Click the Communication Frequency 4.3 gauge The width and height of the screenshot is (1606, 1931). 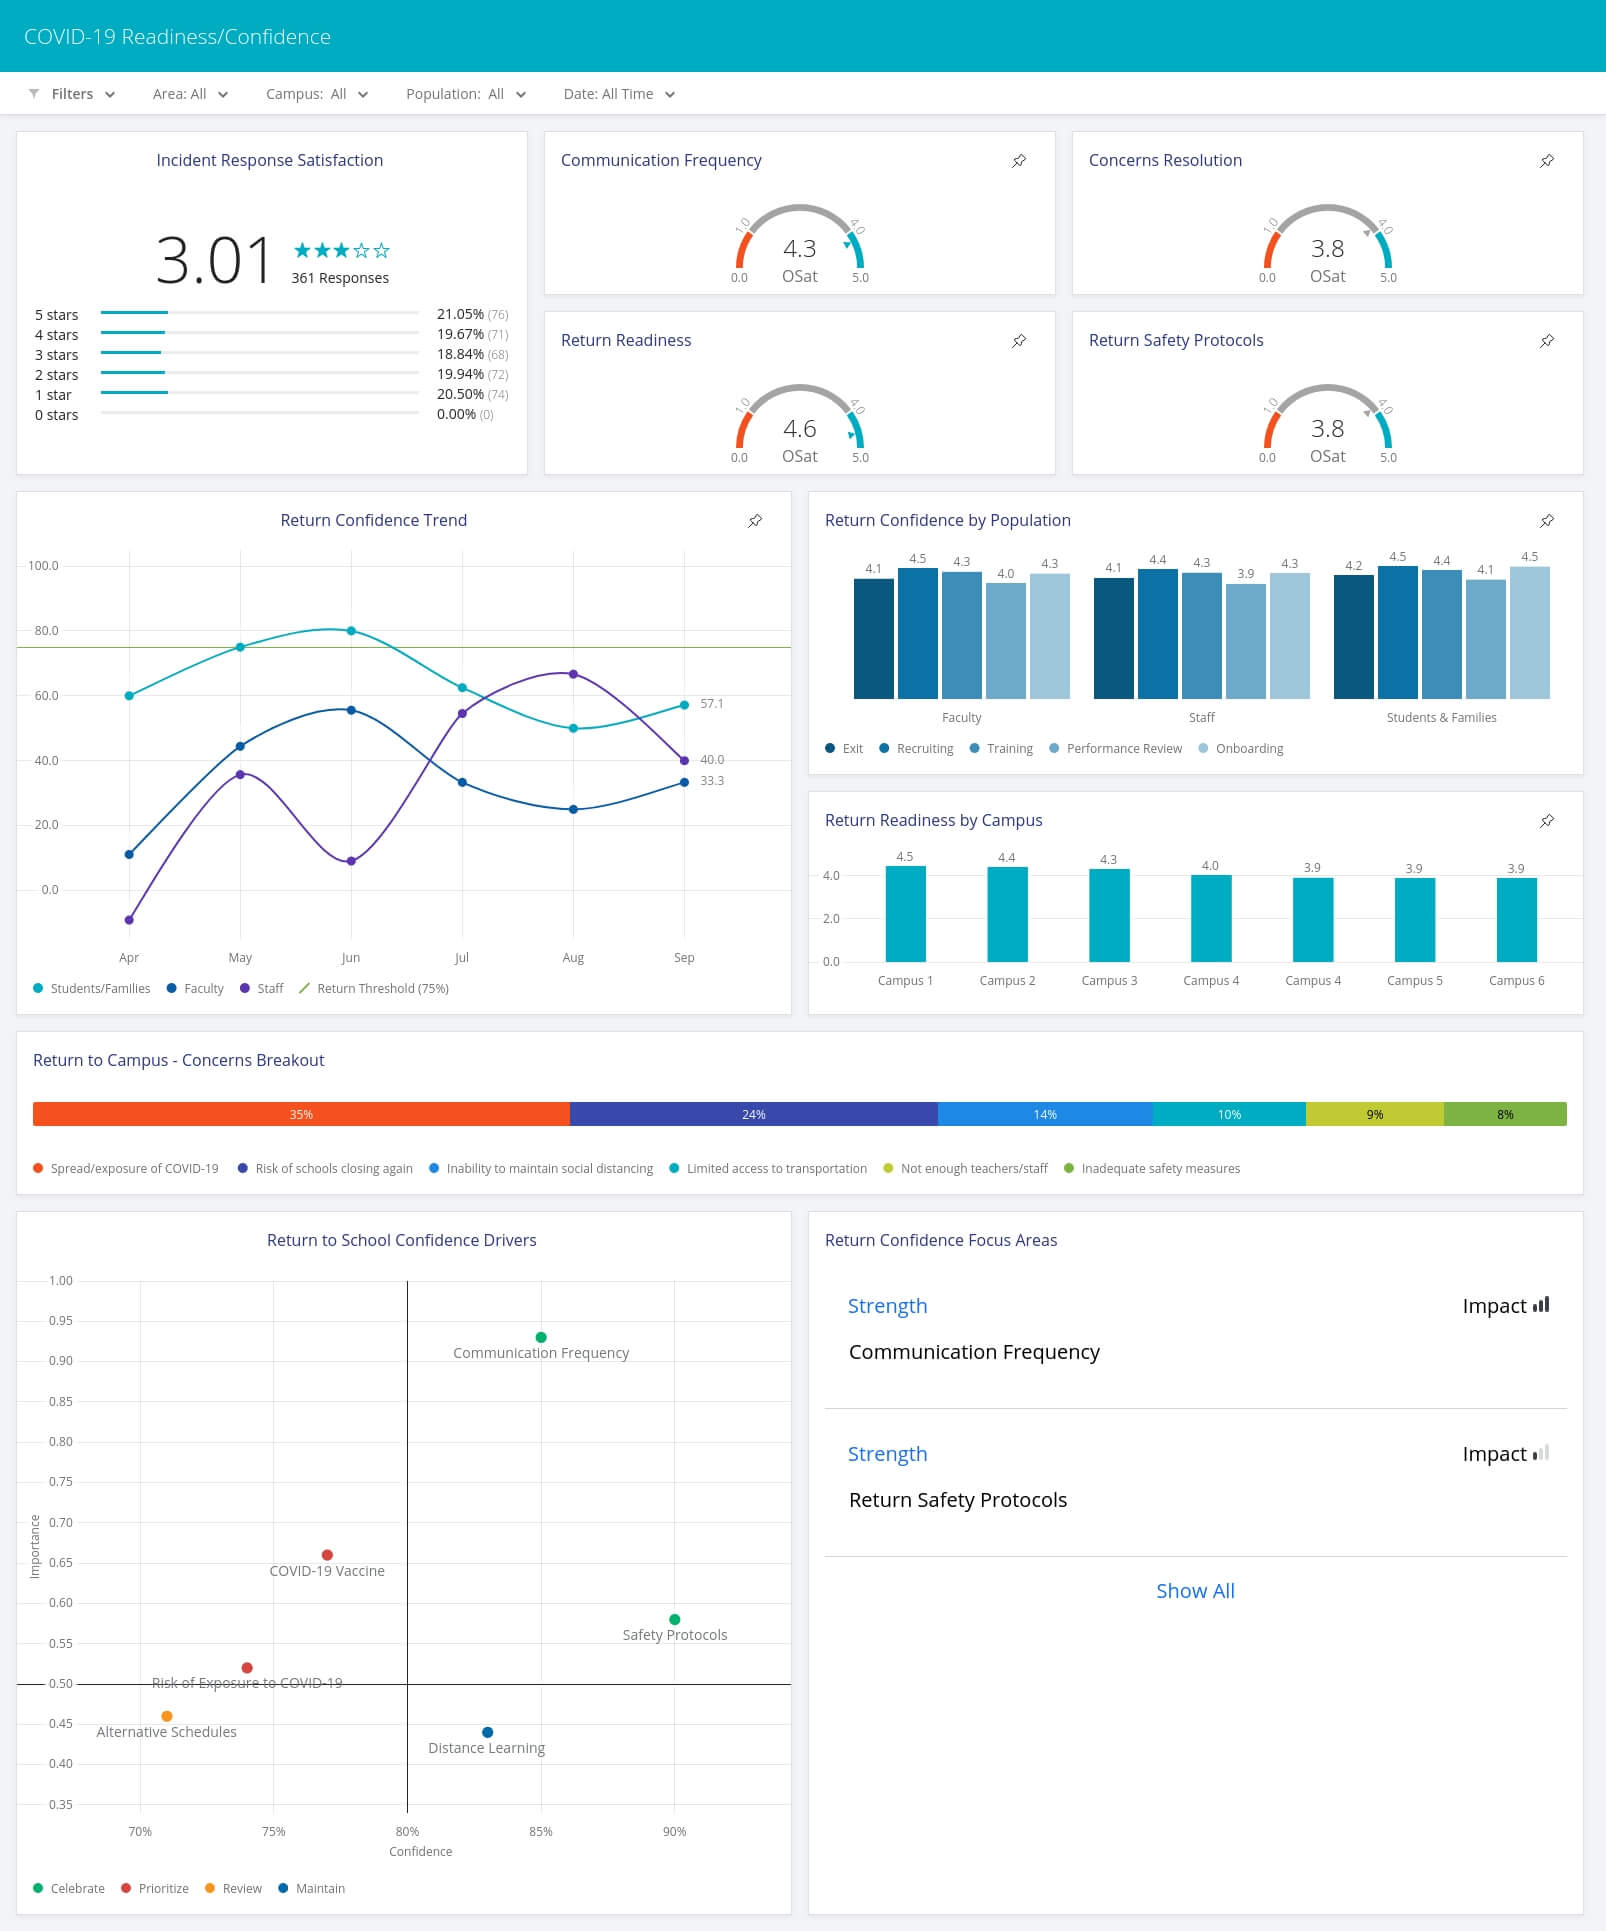[x=800, y=244]
